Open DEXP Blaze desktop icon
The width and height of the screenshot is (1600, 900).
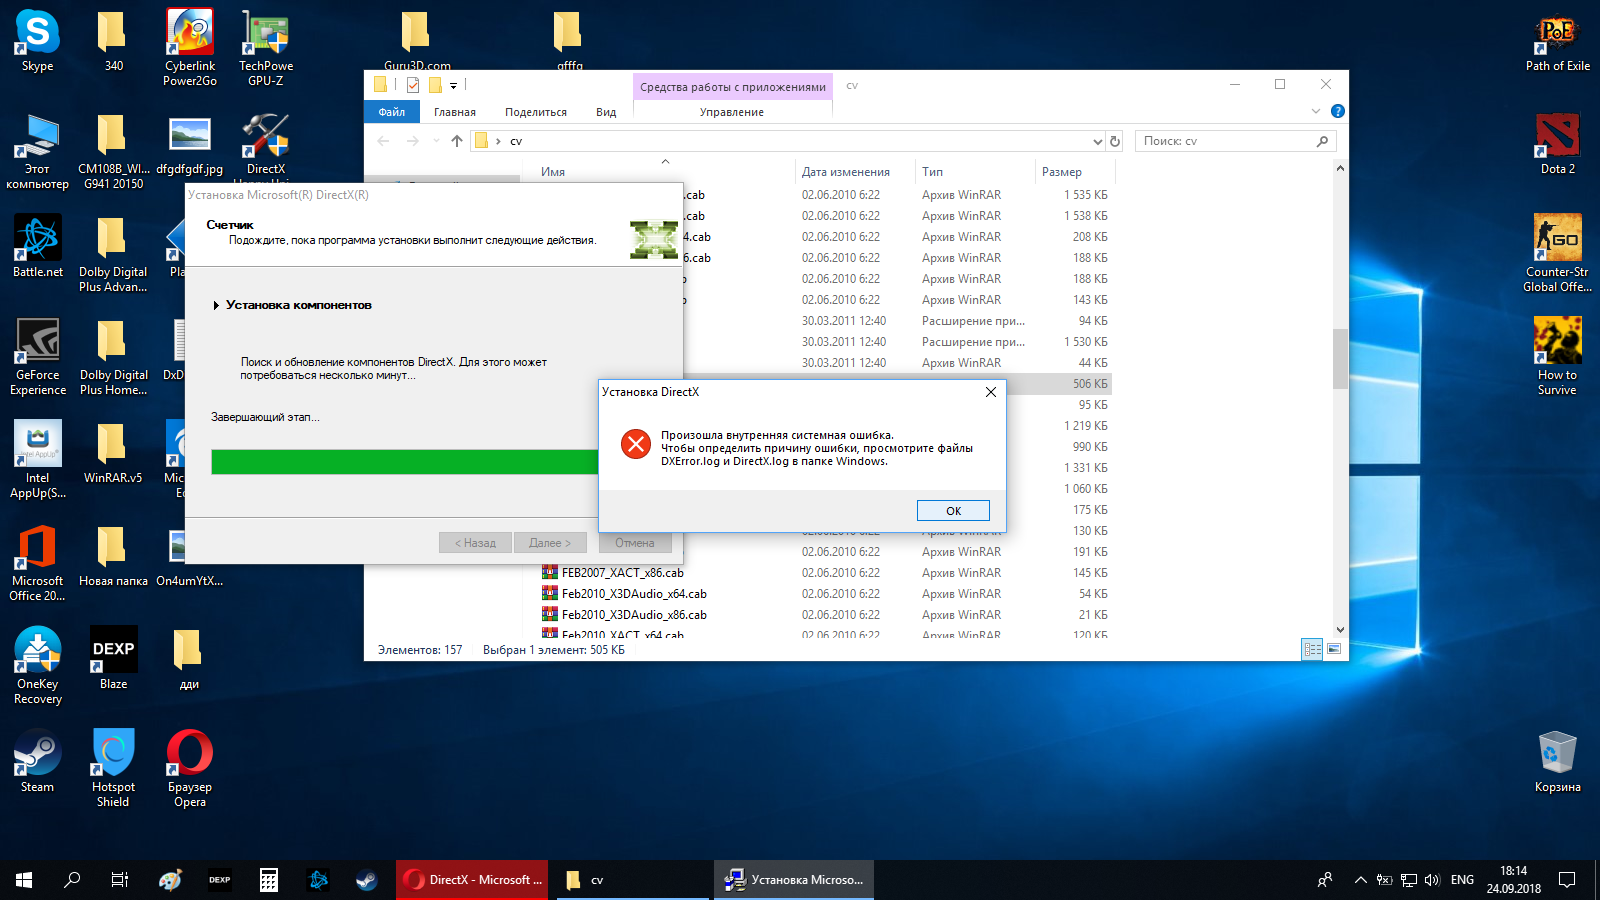(x=113, y=659)
